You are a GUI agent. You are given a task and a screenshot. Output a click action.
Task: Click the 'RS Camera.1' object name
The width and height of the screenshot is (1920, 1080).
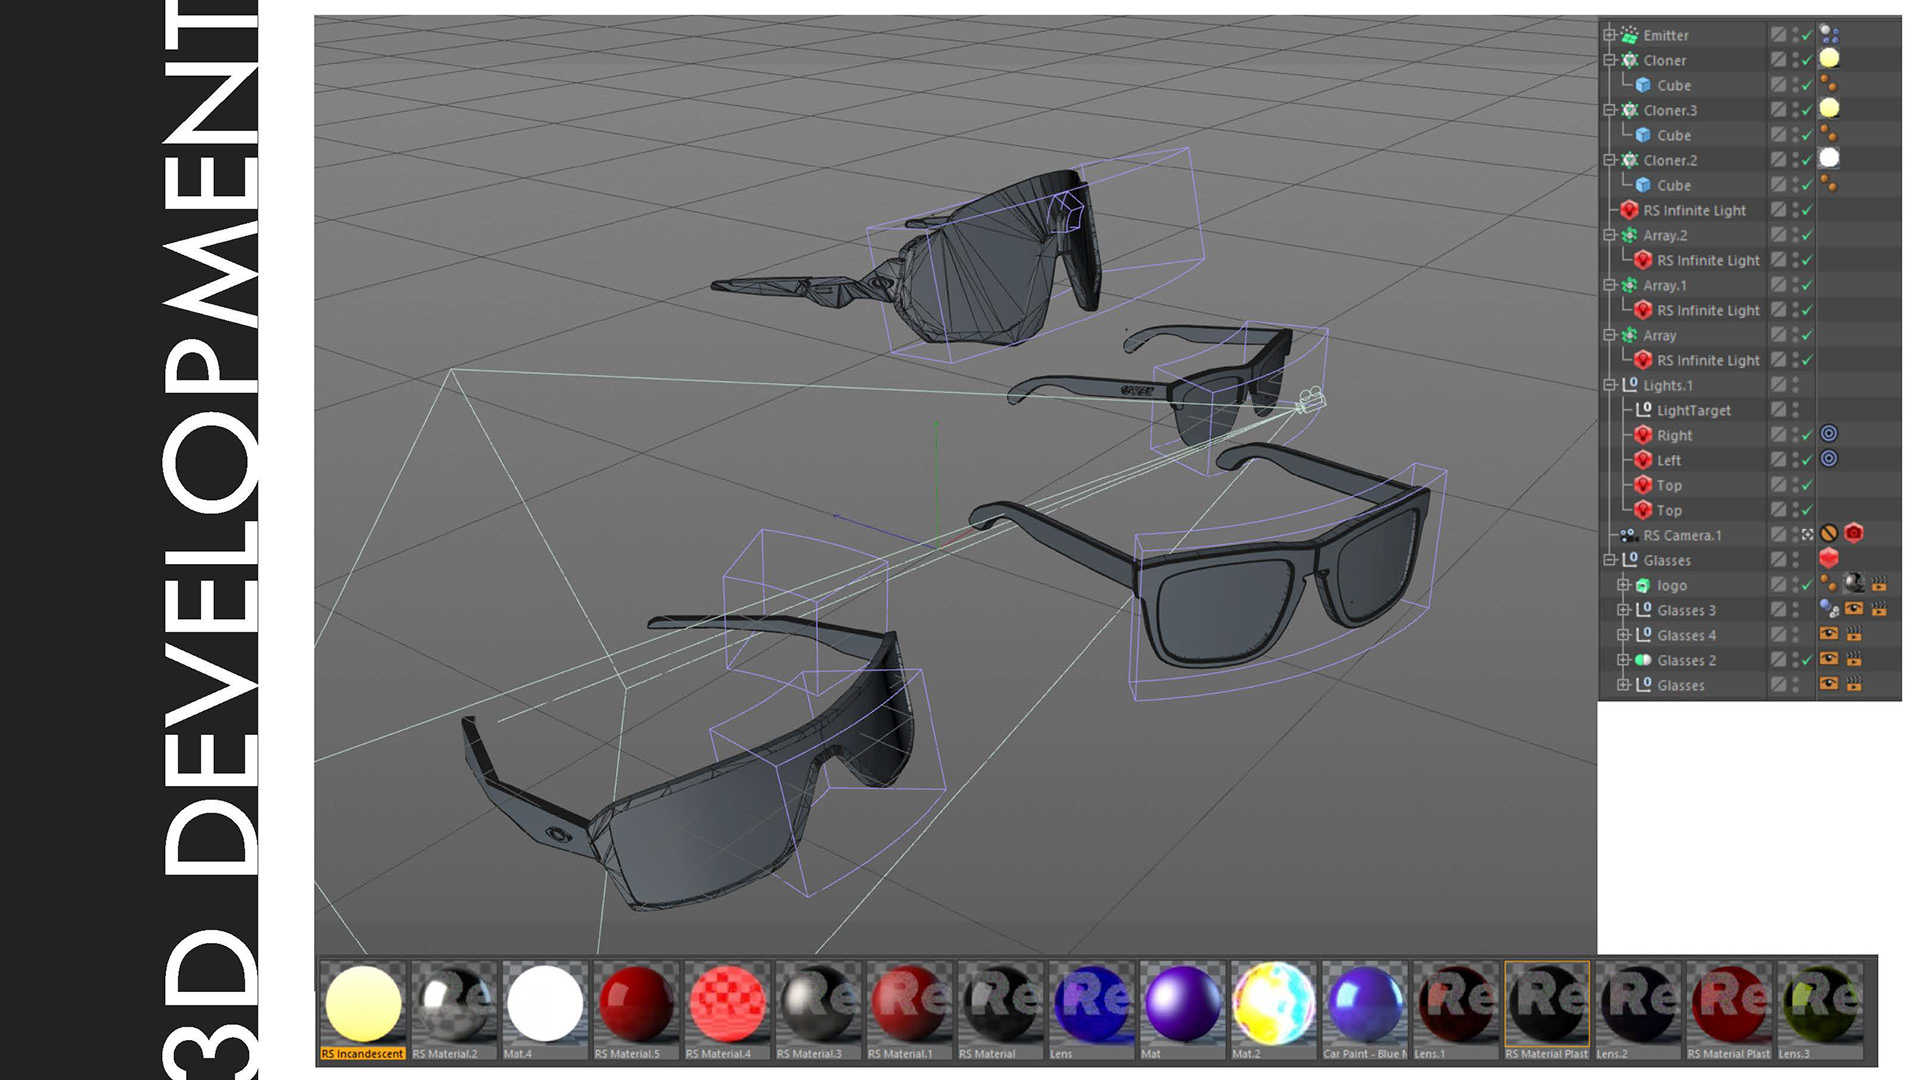[x=1682, y=535]
